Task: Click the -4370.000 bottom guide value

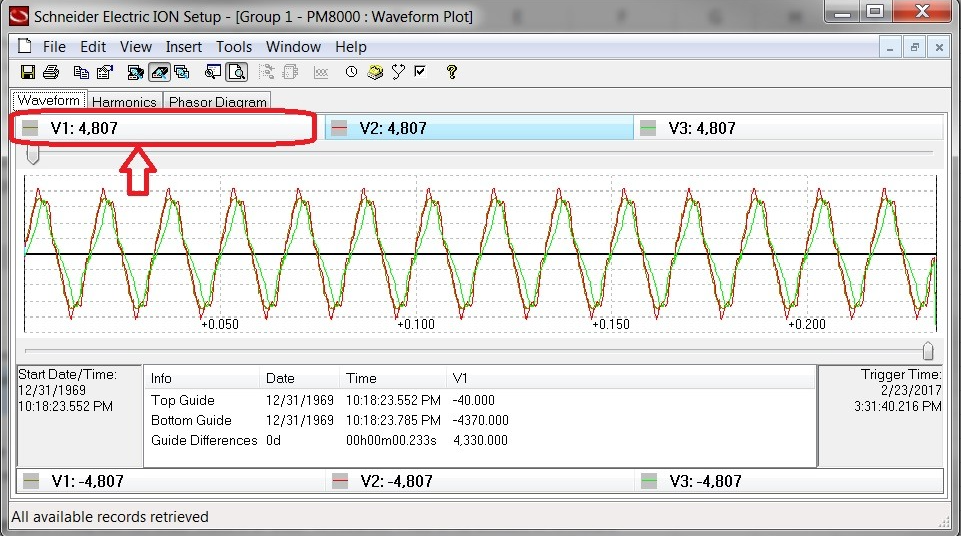Action: [480, 421]
